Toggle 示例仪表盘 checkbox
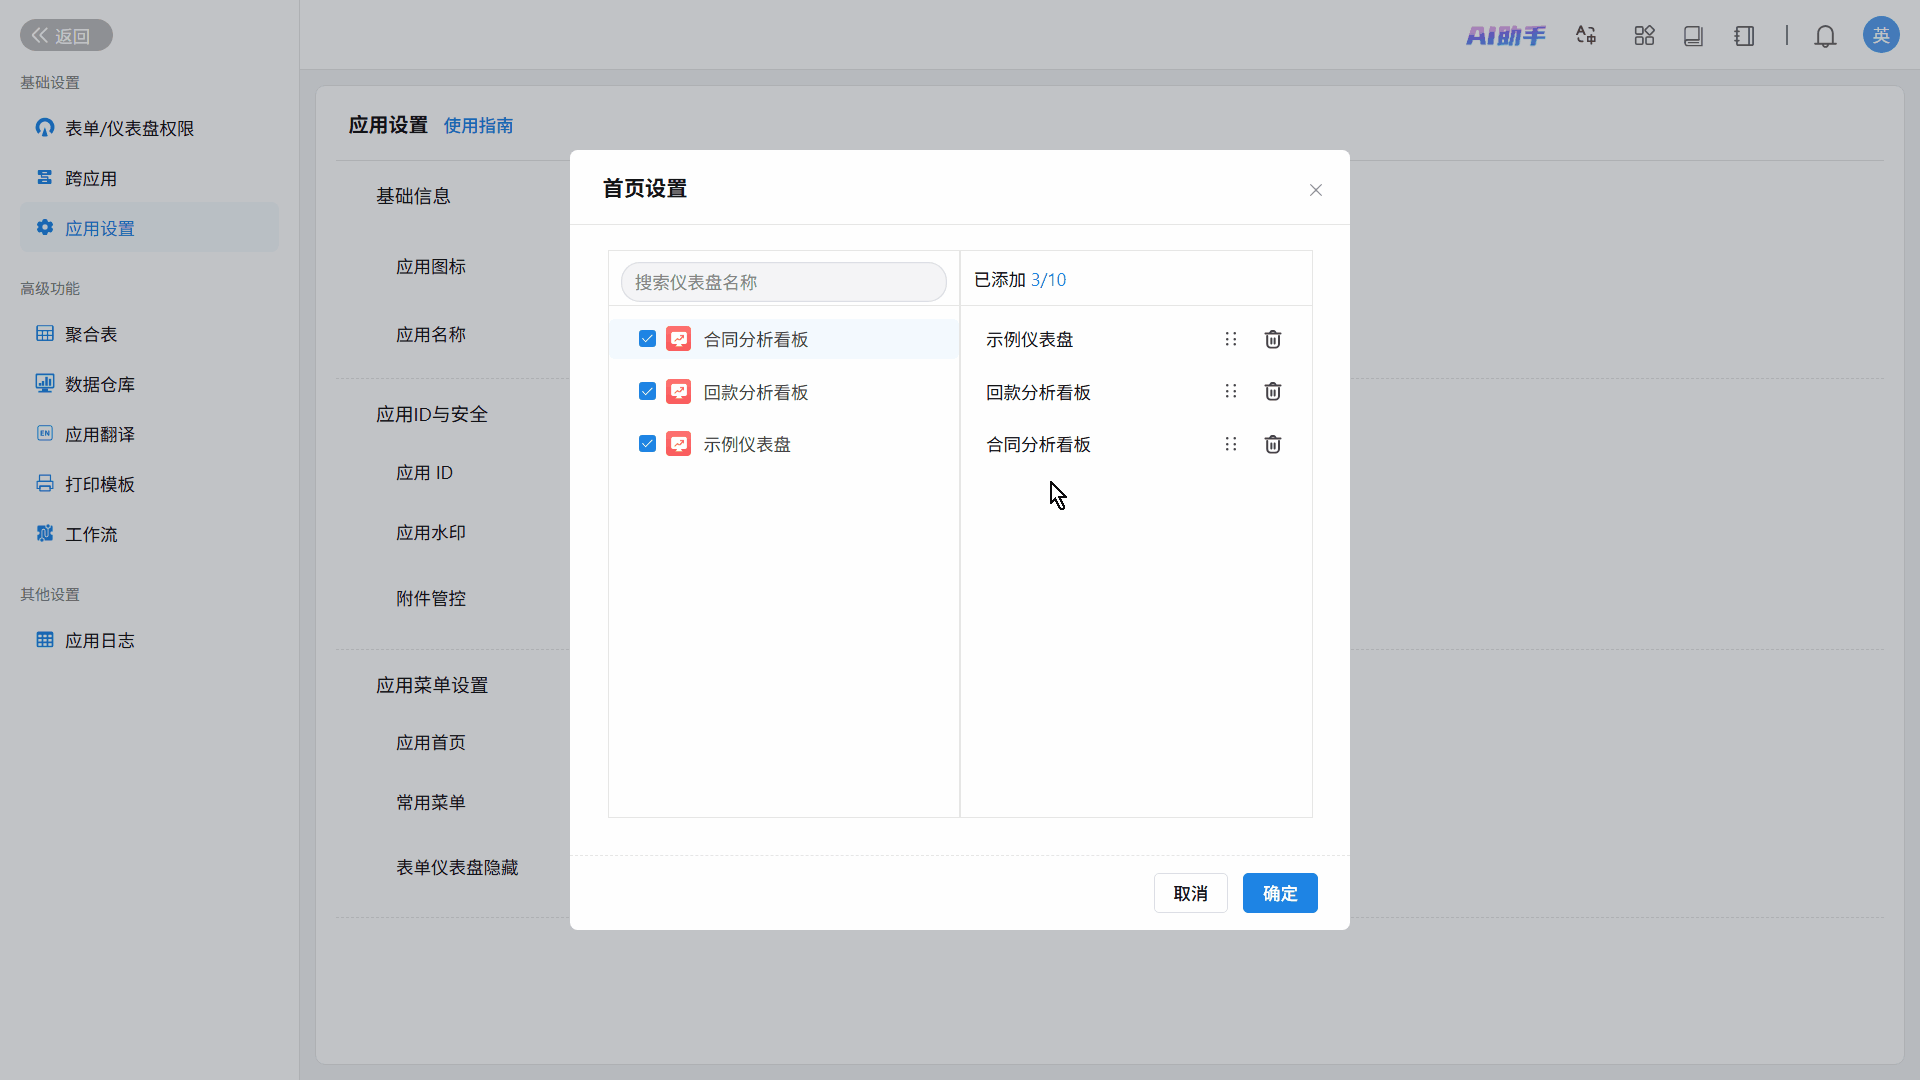 pos(647,443)
